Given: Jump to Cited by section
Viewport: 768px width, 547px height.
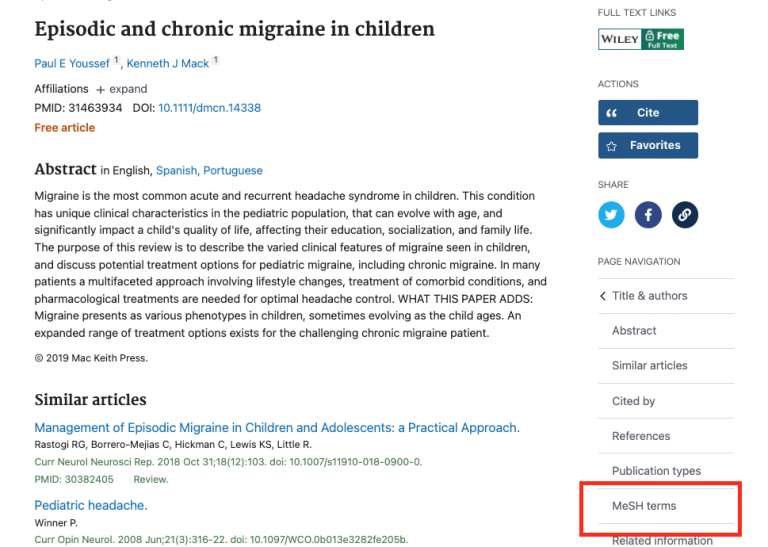Looking at the screenshot, I should (x=633, y=401).
